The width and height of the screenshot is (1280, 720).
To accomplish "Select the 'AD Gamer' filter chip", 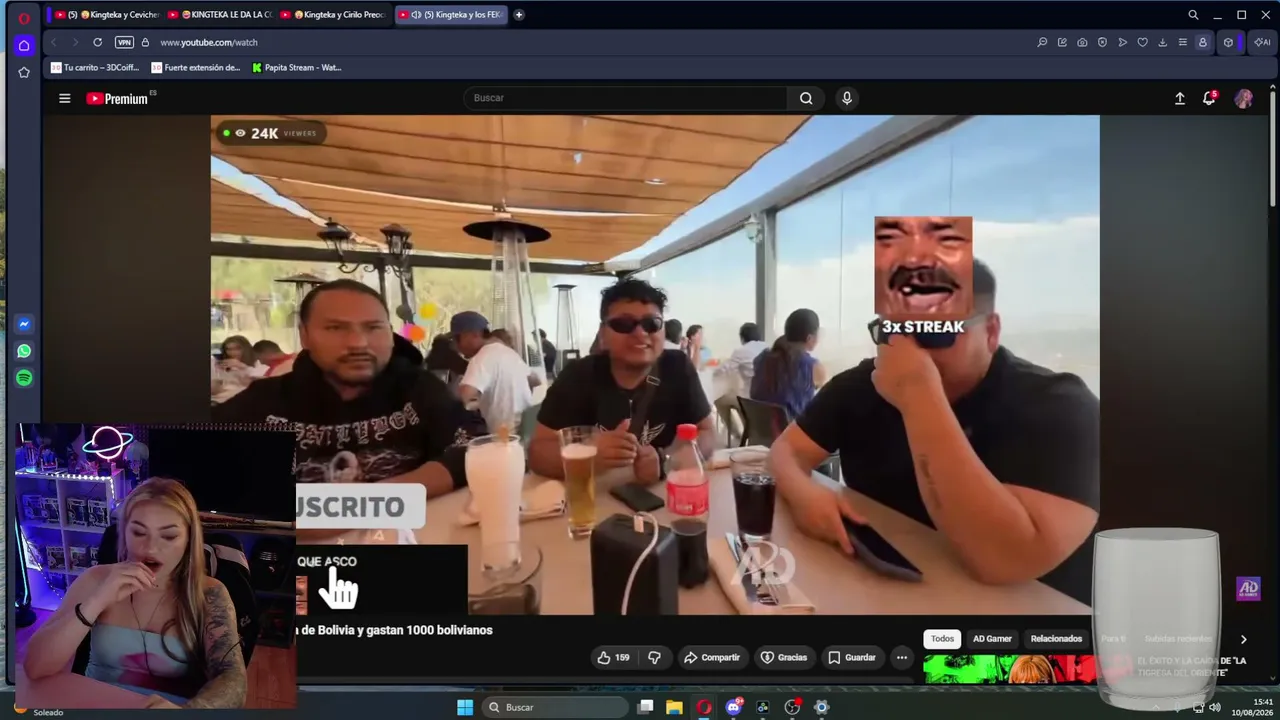I will (x=993, y=638).
